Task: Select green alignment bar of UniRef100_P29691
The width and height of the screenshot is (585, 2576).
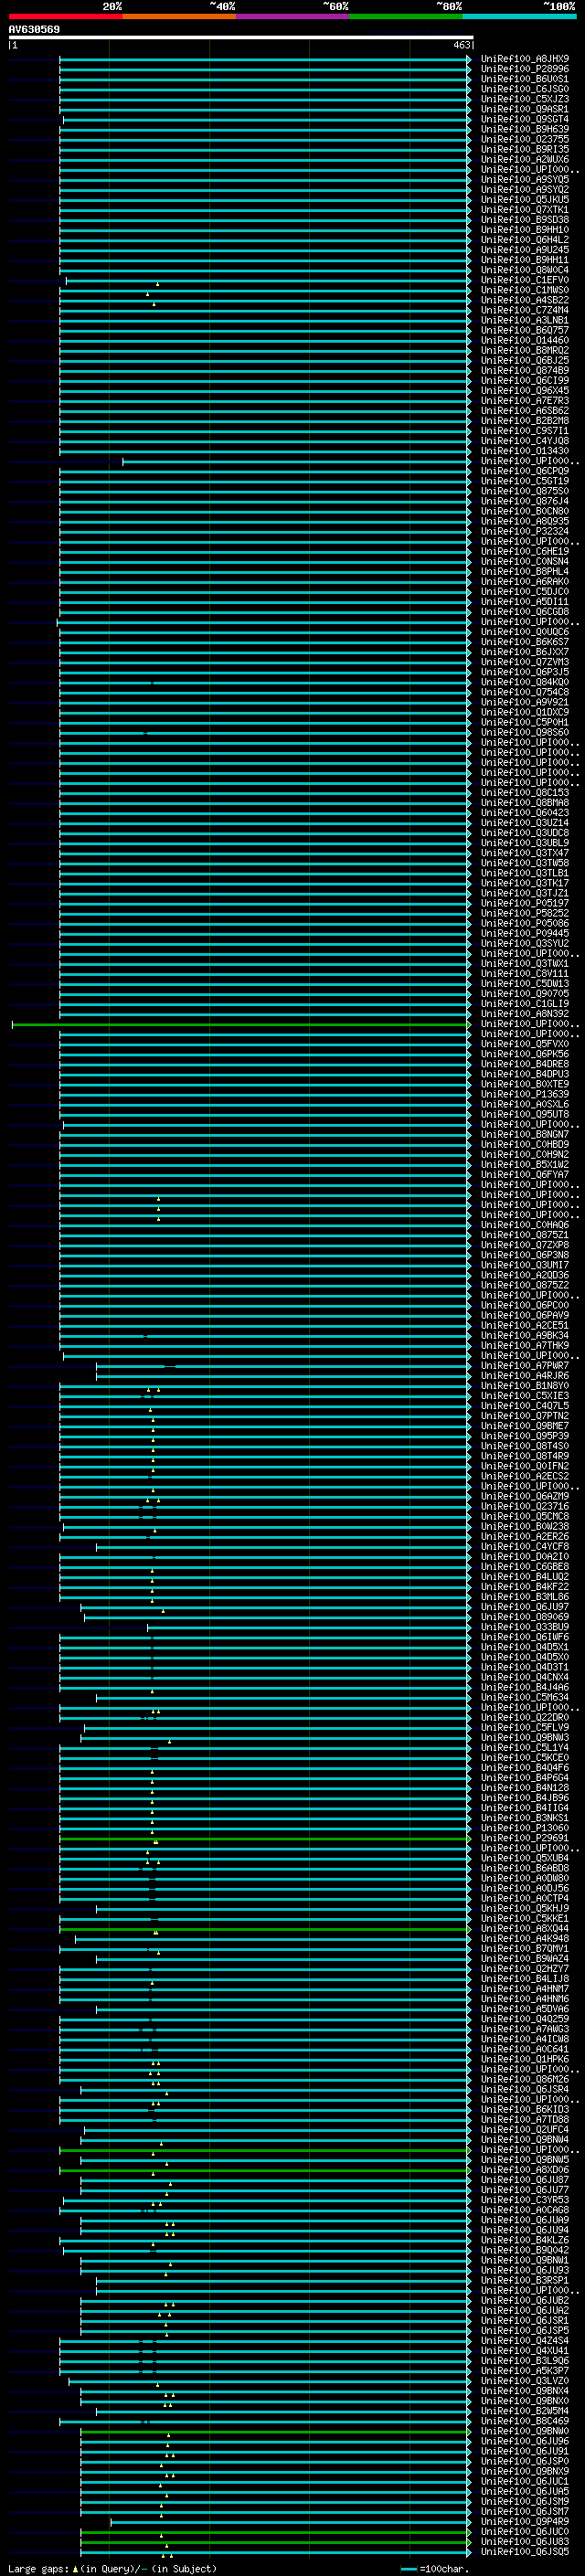Action: pos(264,1838)
